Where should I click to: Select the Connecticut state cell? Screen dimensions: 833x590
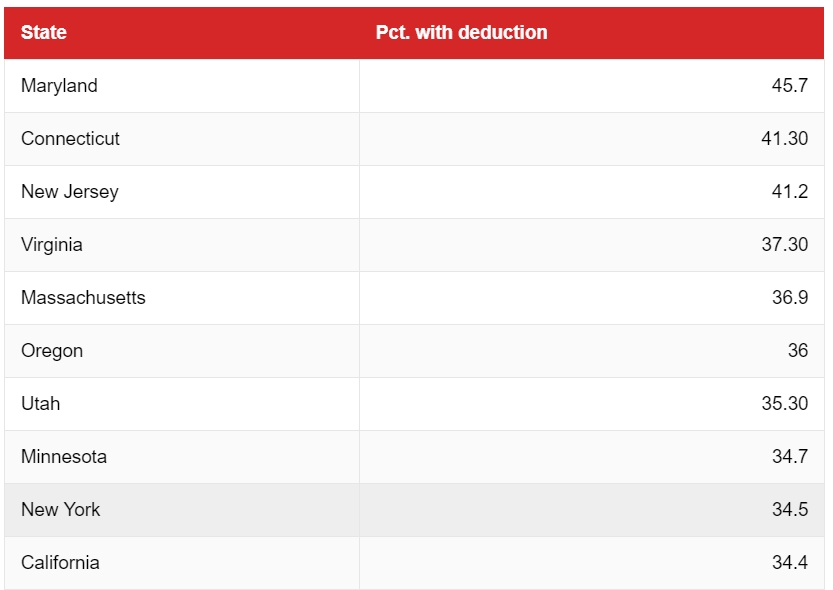tap(70, 139)
